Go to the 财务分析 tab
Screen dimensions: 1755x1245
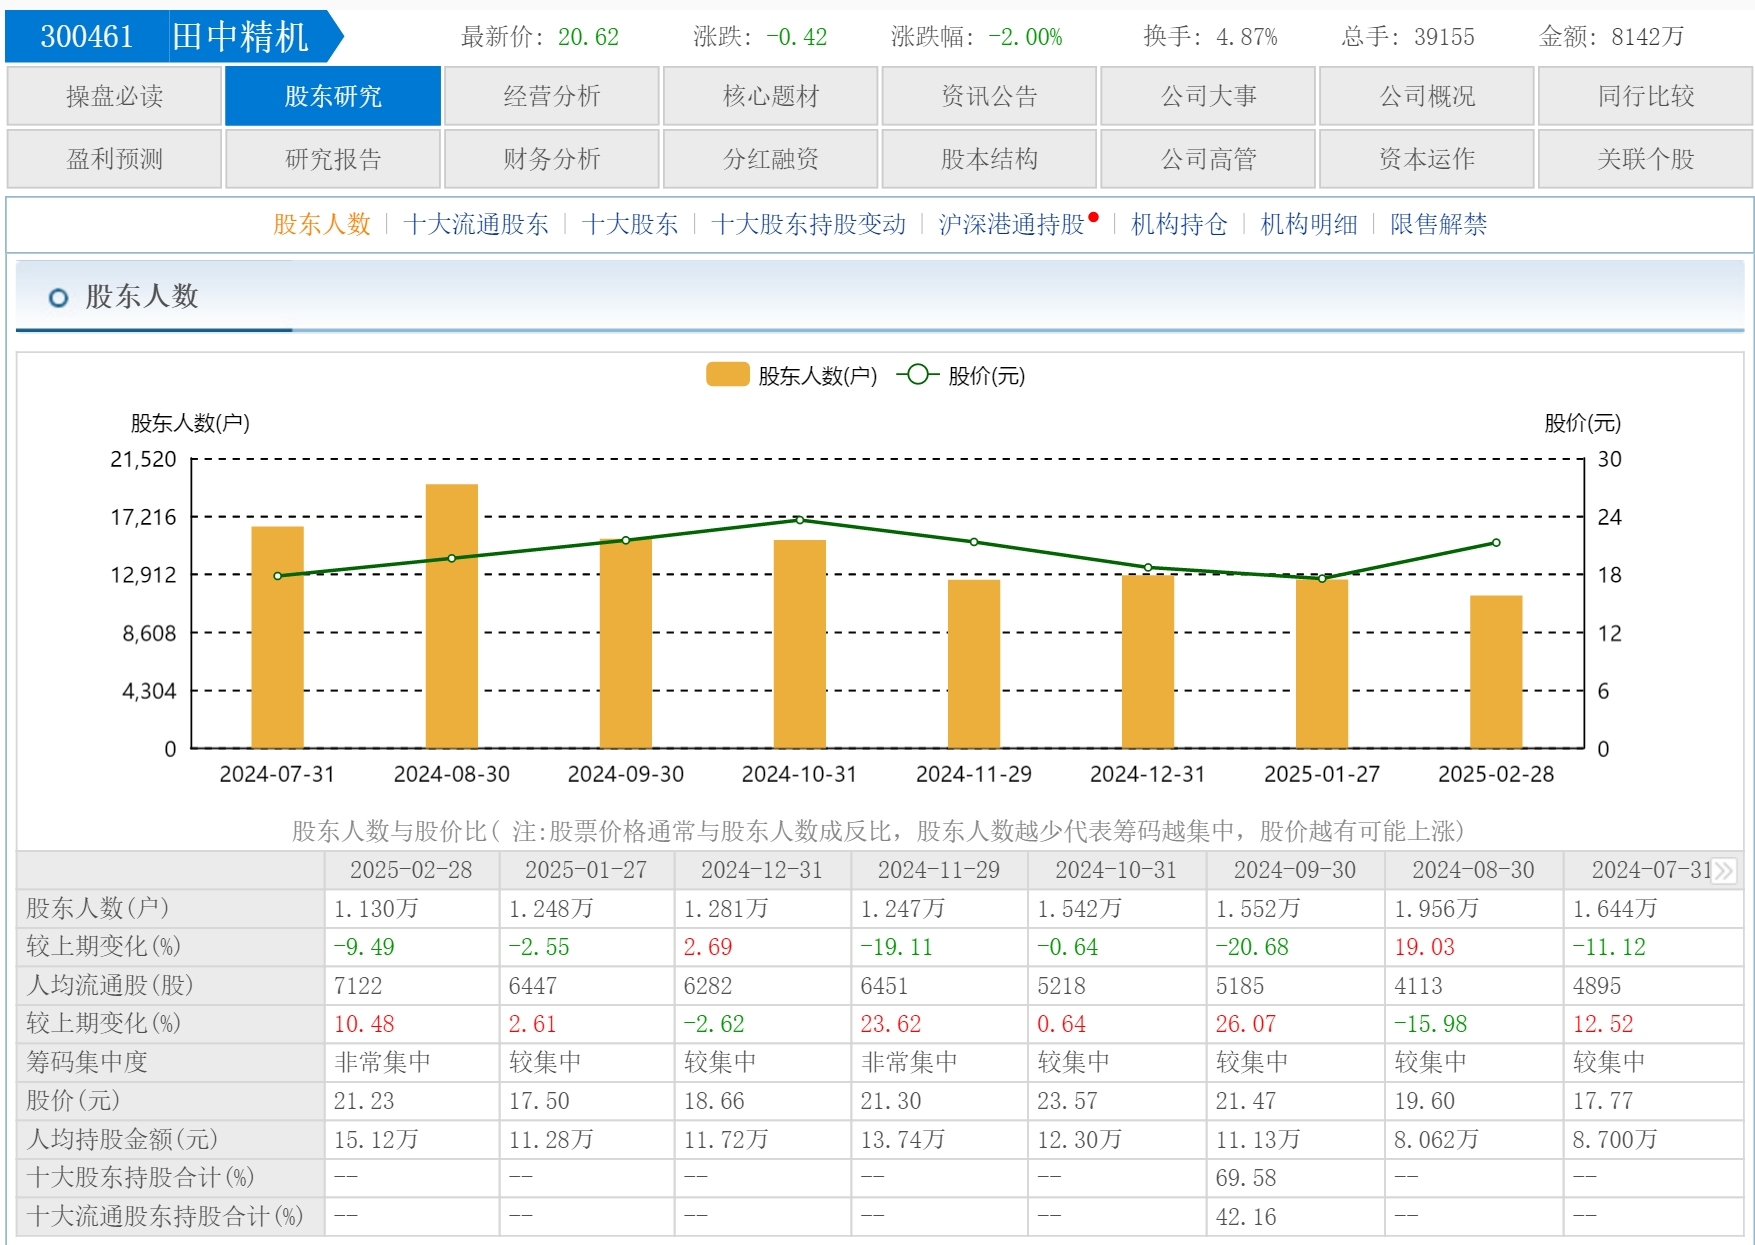click(551, 159)
